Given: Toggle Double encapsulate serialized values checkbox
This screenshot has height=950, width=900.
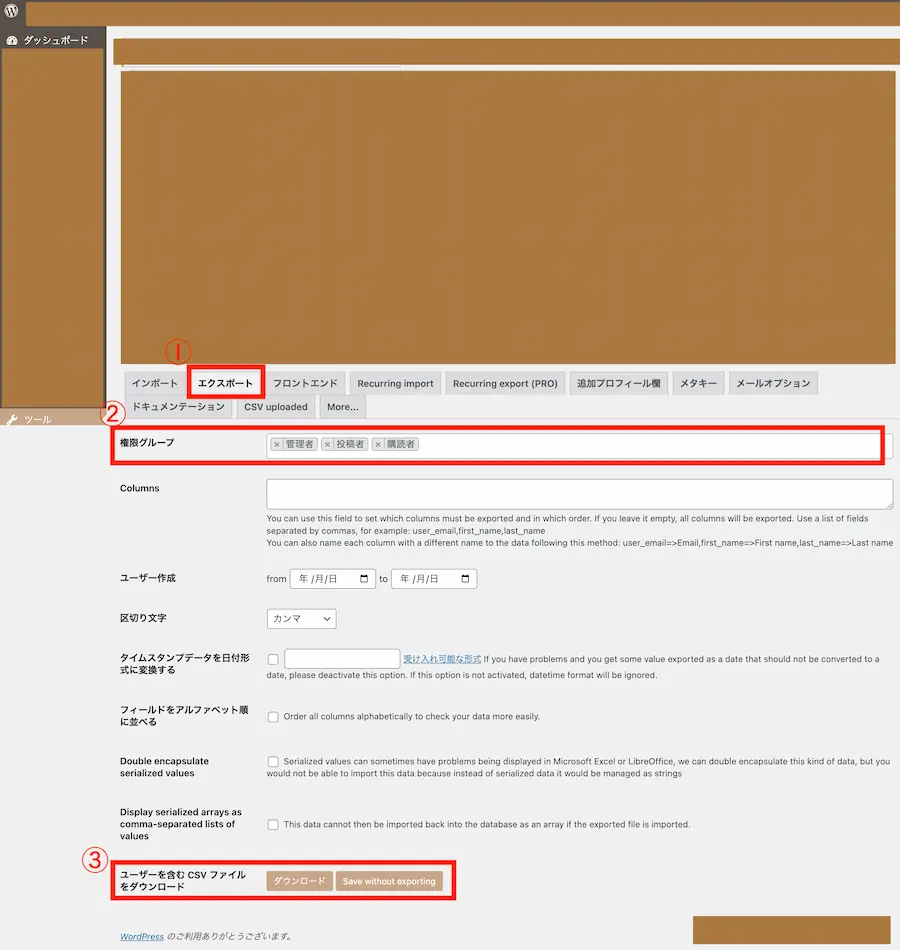Looking at the screenshot, I should [x=273, y=762].
